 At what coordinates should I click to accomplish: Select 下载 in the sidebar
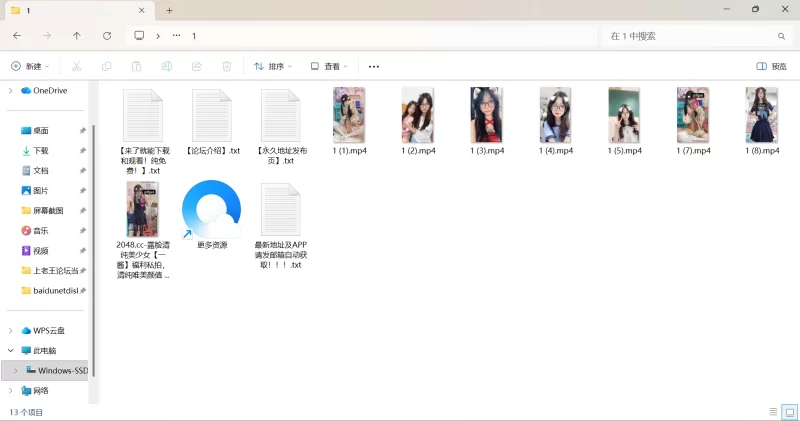[40, 150]
